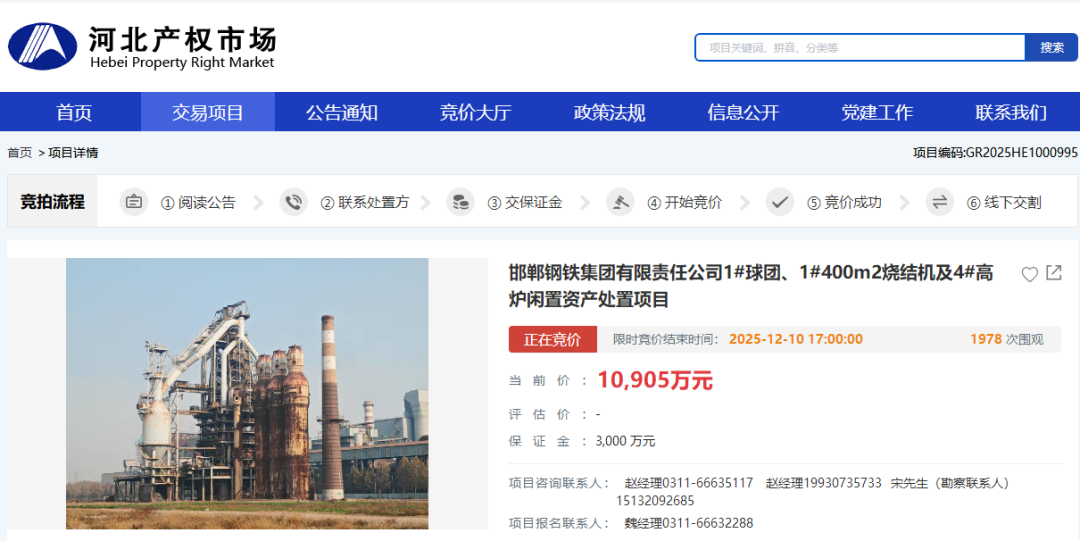Click the 线下交割 exchange arrows icon
1080x541 pixels.
[939, 203]
